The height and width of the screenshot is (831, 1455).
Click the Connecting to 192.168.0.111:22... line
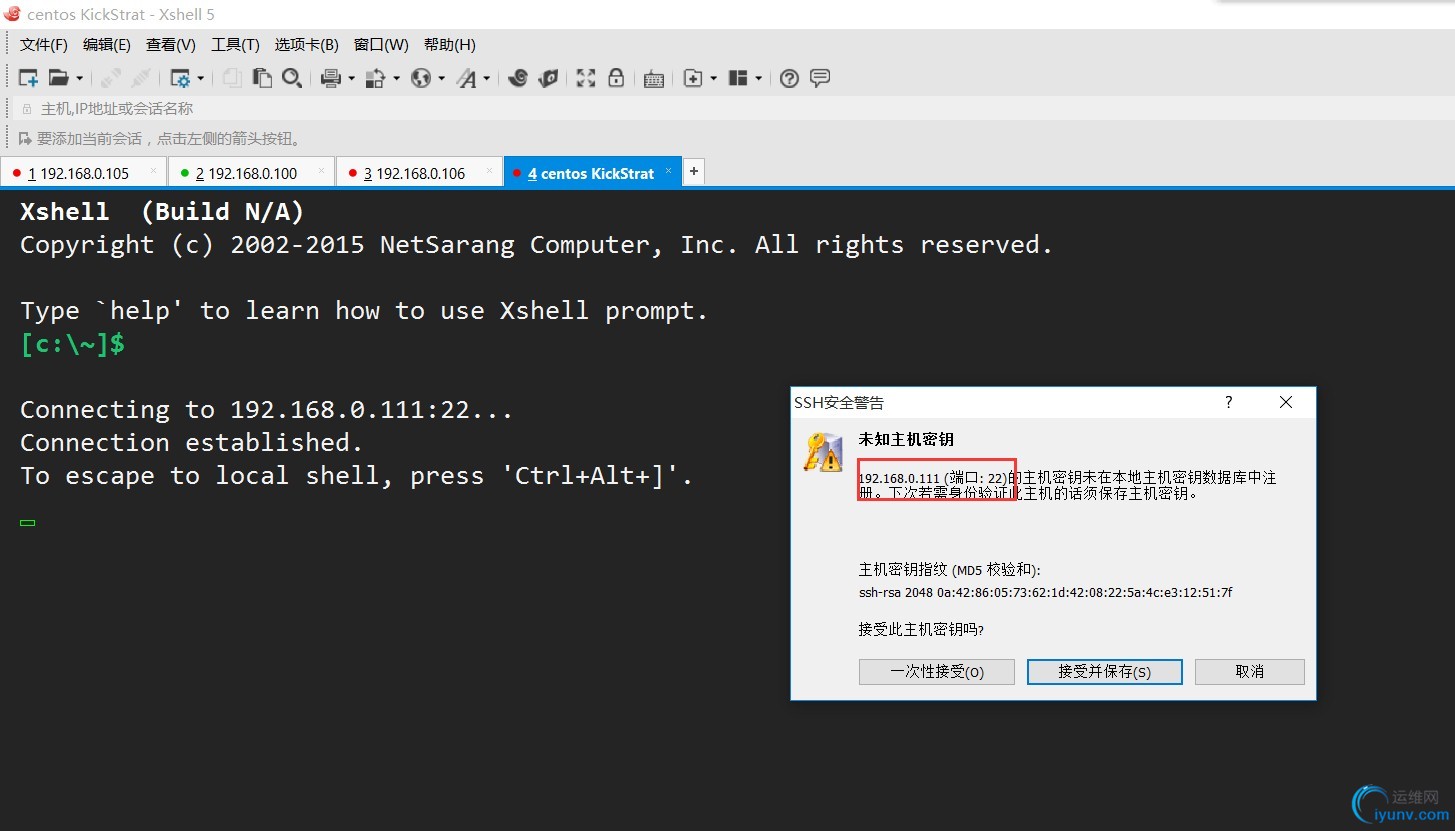pyautogui.click(x=266, y=409)
